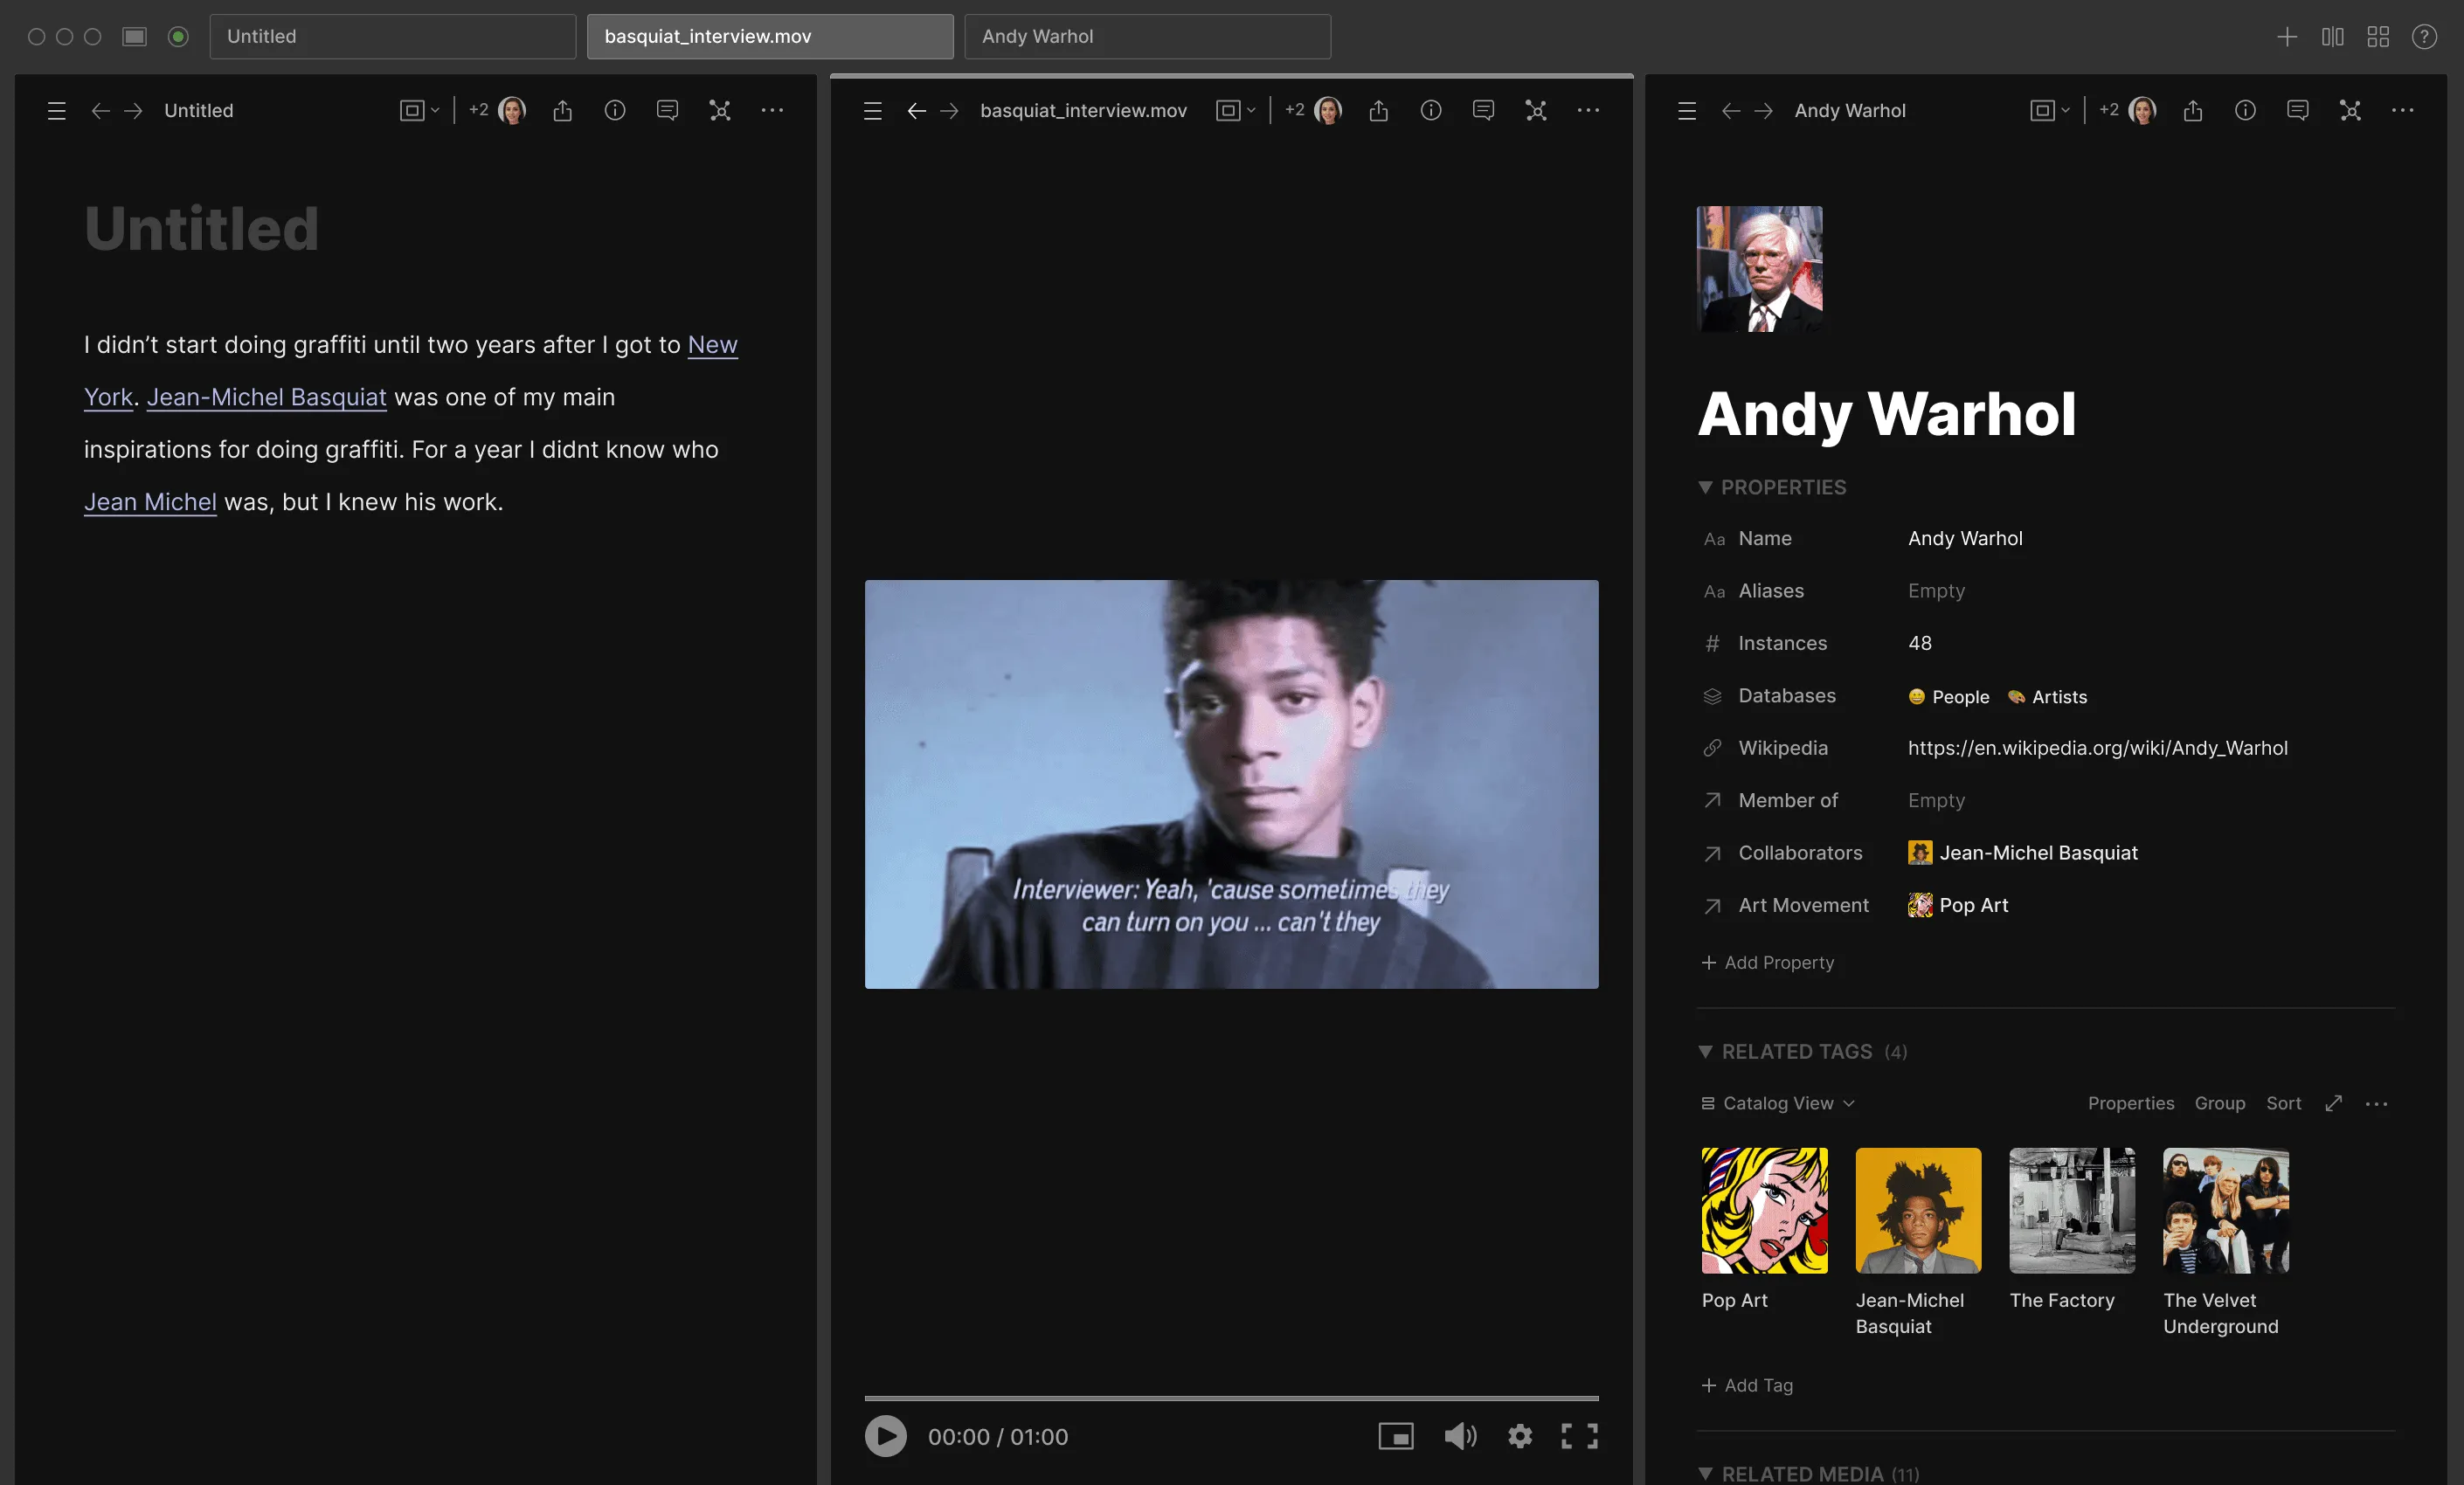The width and height of the screenshot is (2464, 1485).
Task: Share the Andy Warhol page
Action: pyautogui.click(x=2193, y=111)
